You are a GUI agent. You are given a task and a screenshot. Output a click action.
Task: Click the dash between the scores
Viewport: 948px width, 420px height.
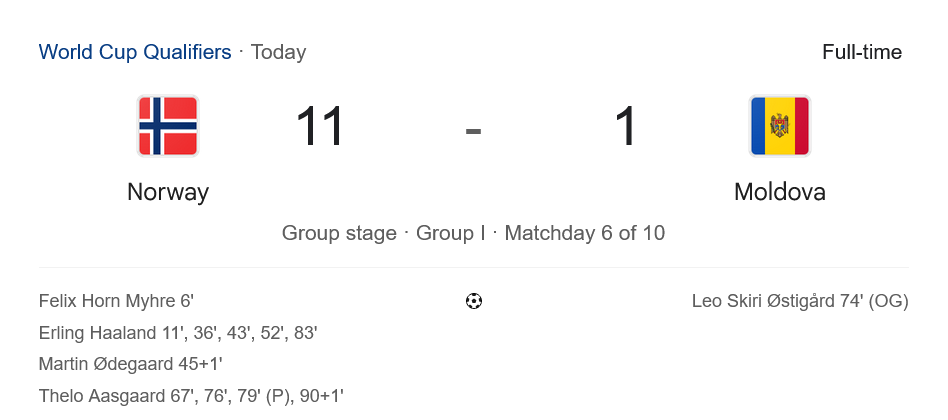[473, 130]
